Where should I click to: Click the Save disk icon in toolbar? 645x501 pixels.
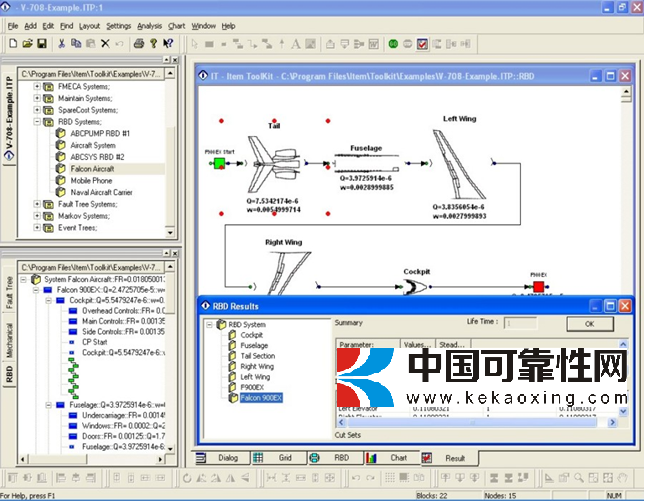click(41, 44)
